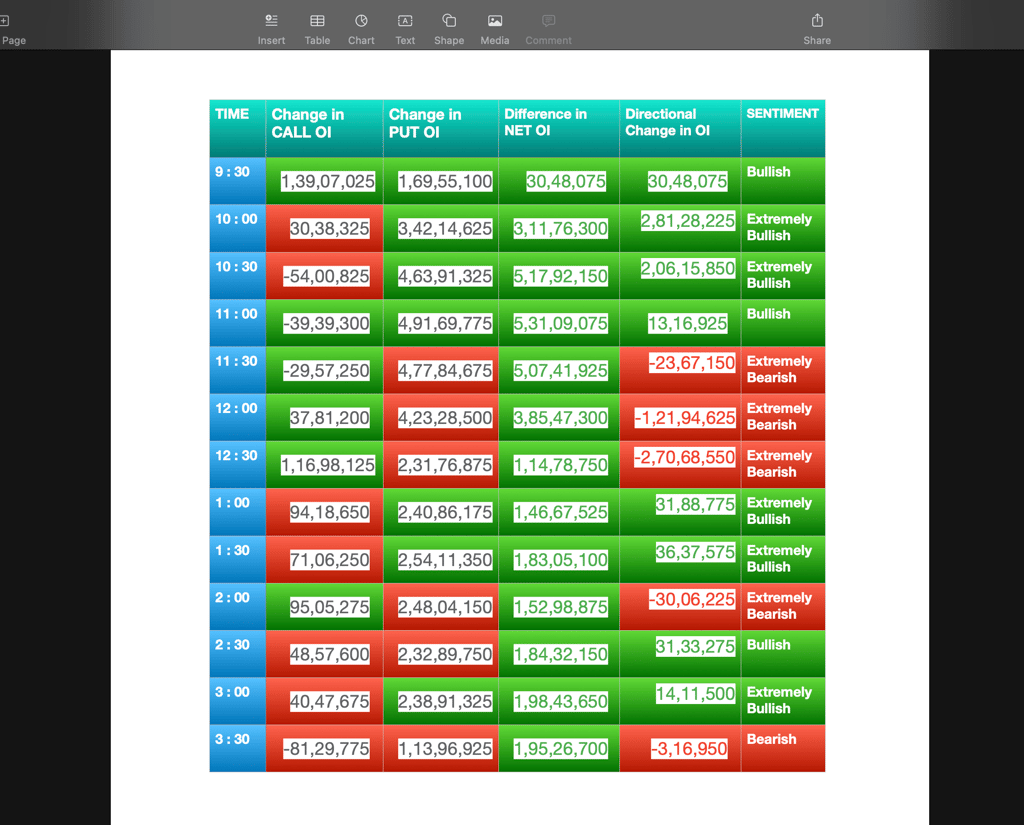Click the Comment toolbar button
The height and width of the screenshot is (825, 1024).
click(549, 29)
